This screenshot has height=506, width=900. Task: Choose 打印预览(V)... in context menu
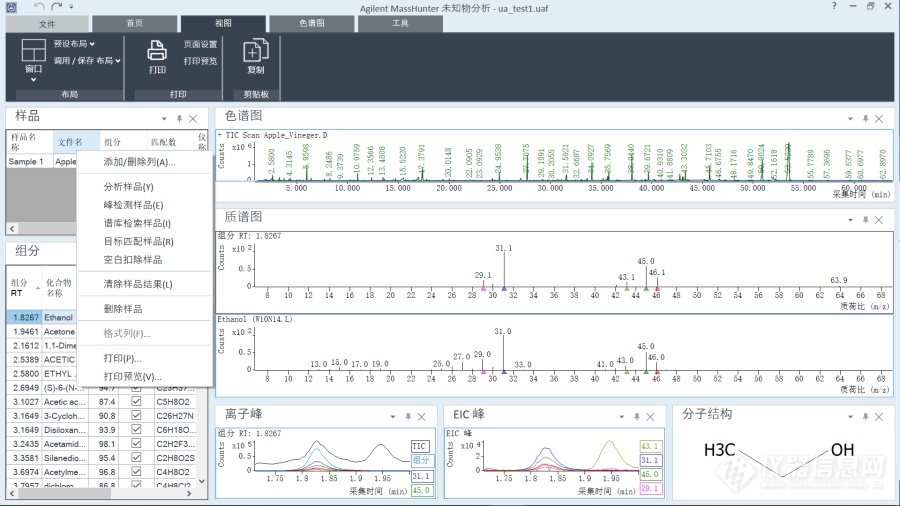(145, 376)
